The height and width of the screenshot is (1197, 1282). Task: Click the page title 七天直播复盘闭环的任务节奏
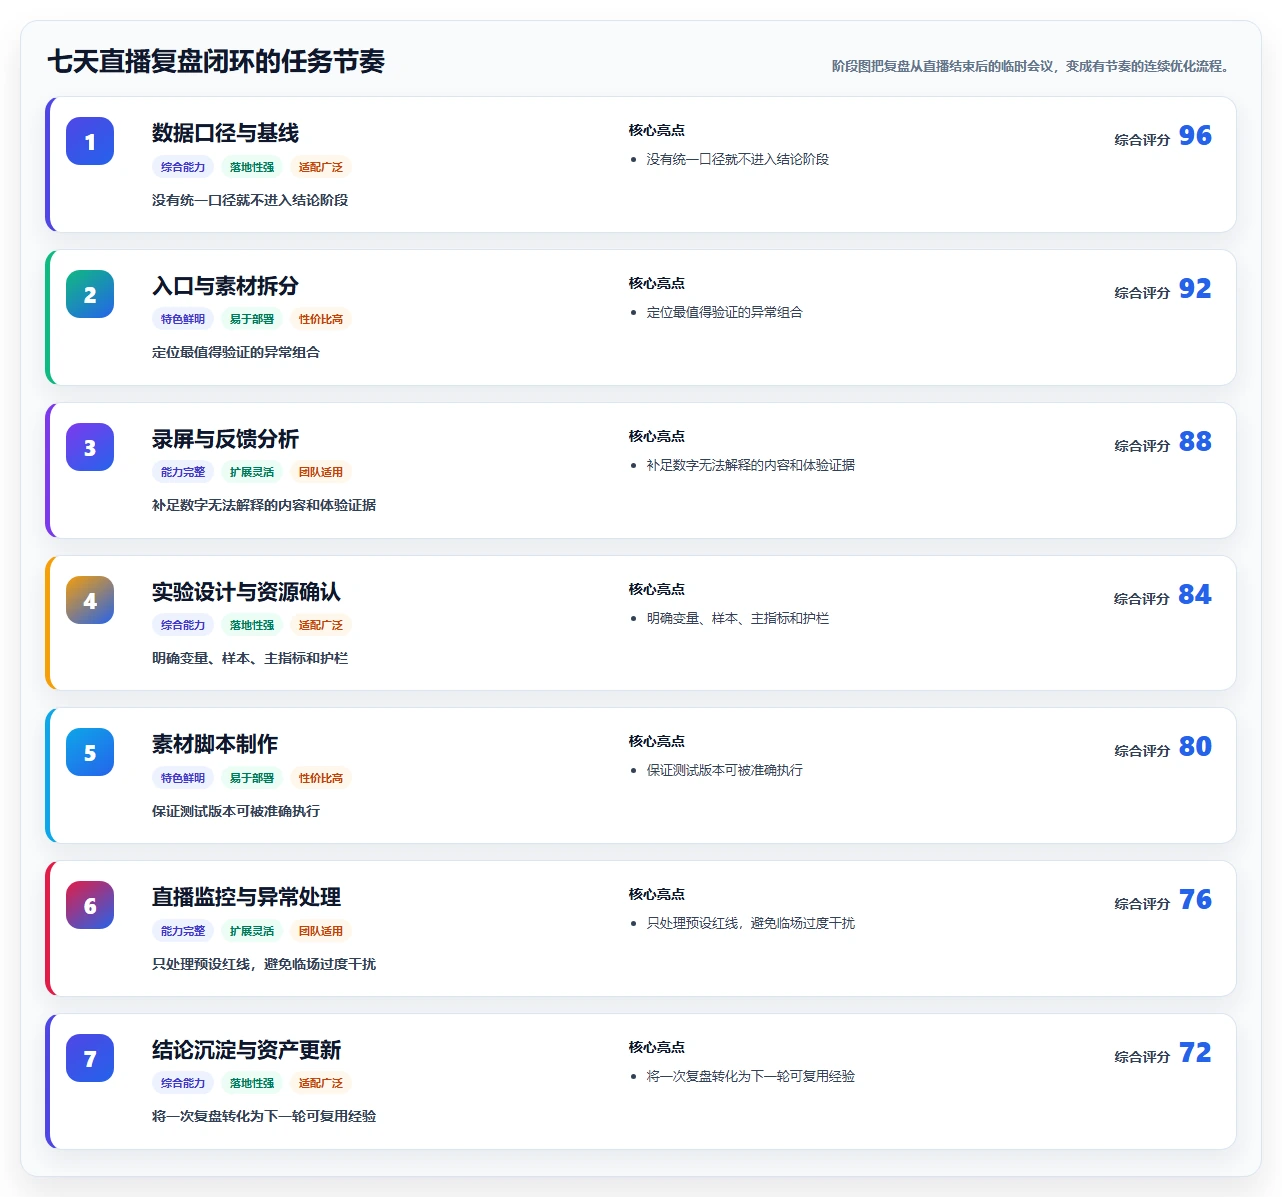point(216,61)
